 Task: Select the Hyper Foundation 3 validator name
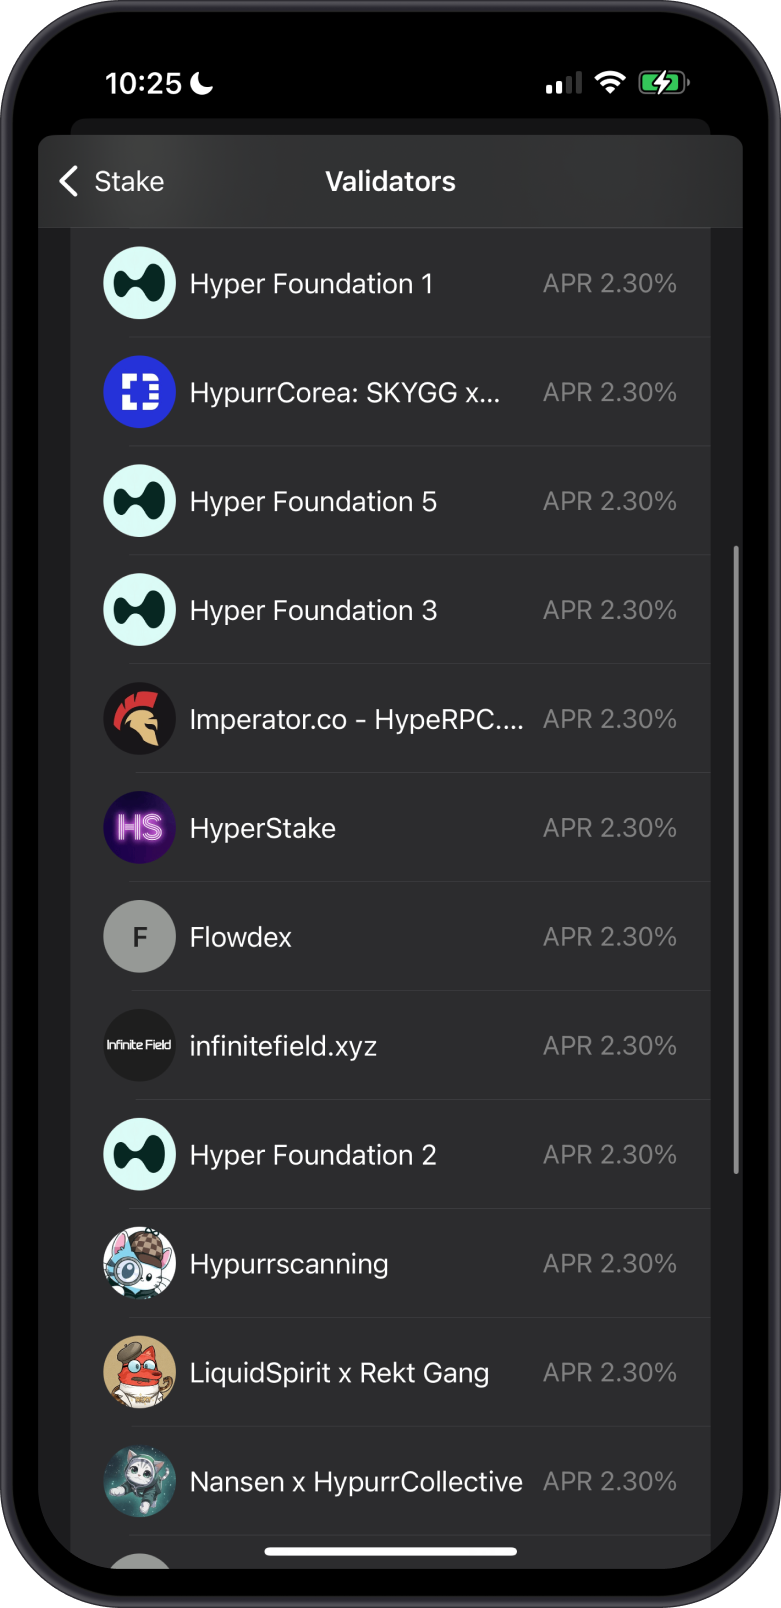313,610
